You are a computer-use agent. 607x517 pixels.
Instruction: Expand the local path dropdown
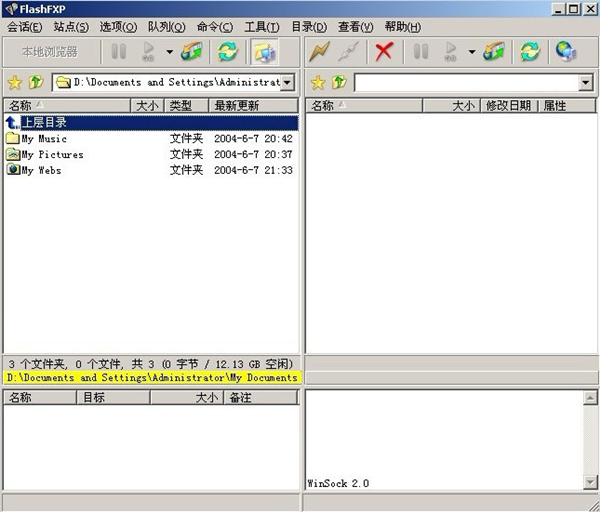(288, 83)
